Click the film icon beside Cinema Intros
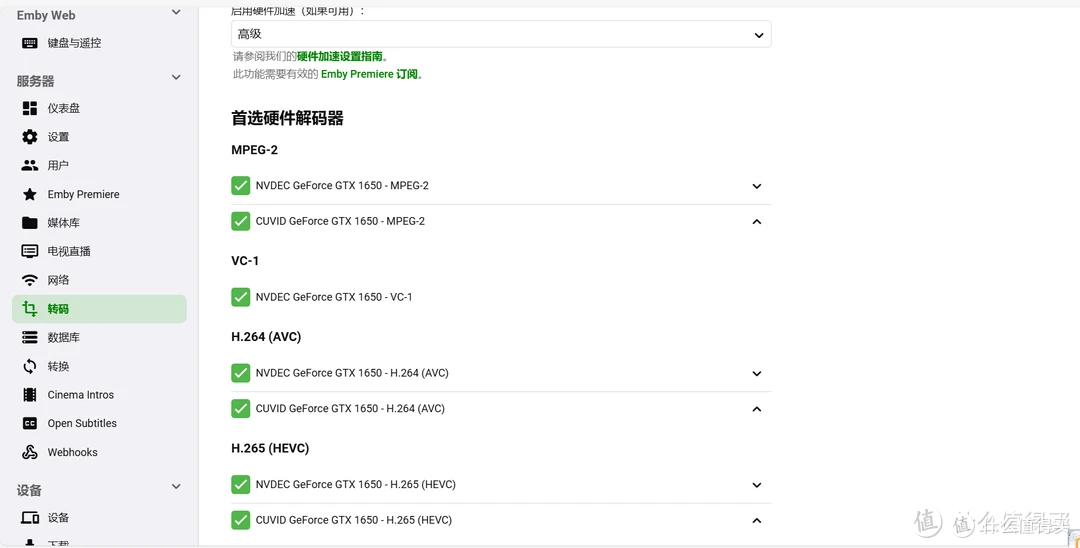The width and height of the screenshot is (1080, 548). [30, 394]
